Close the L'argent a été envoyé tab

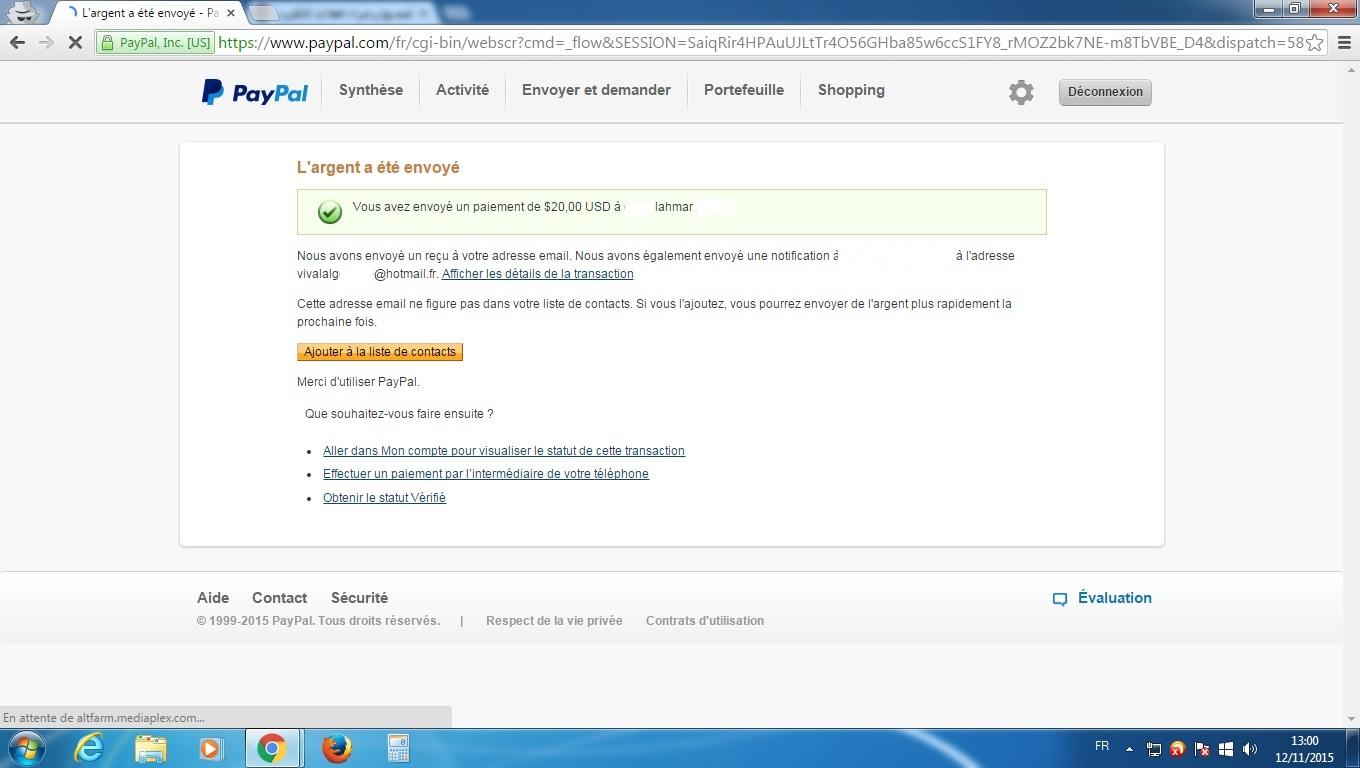click(x=231, y=13)
